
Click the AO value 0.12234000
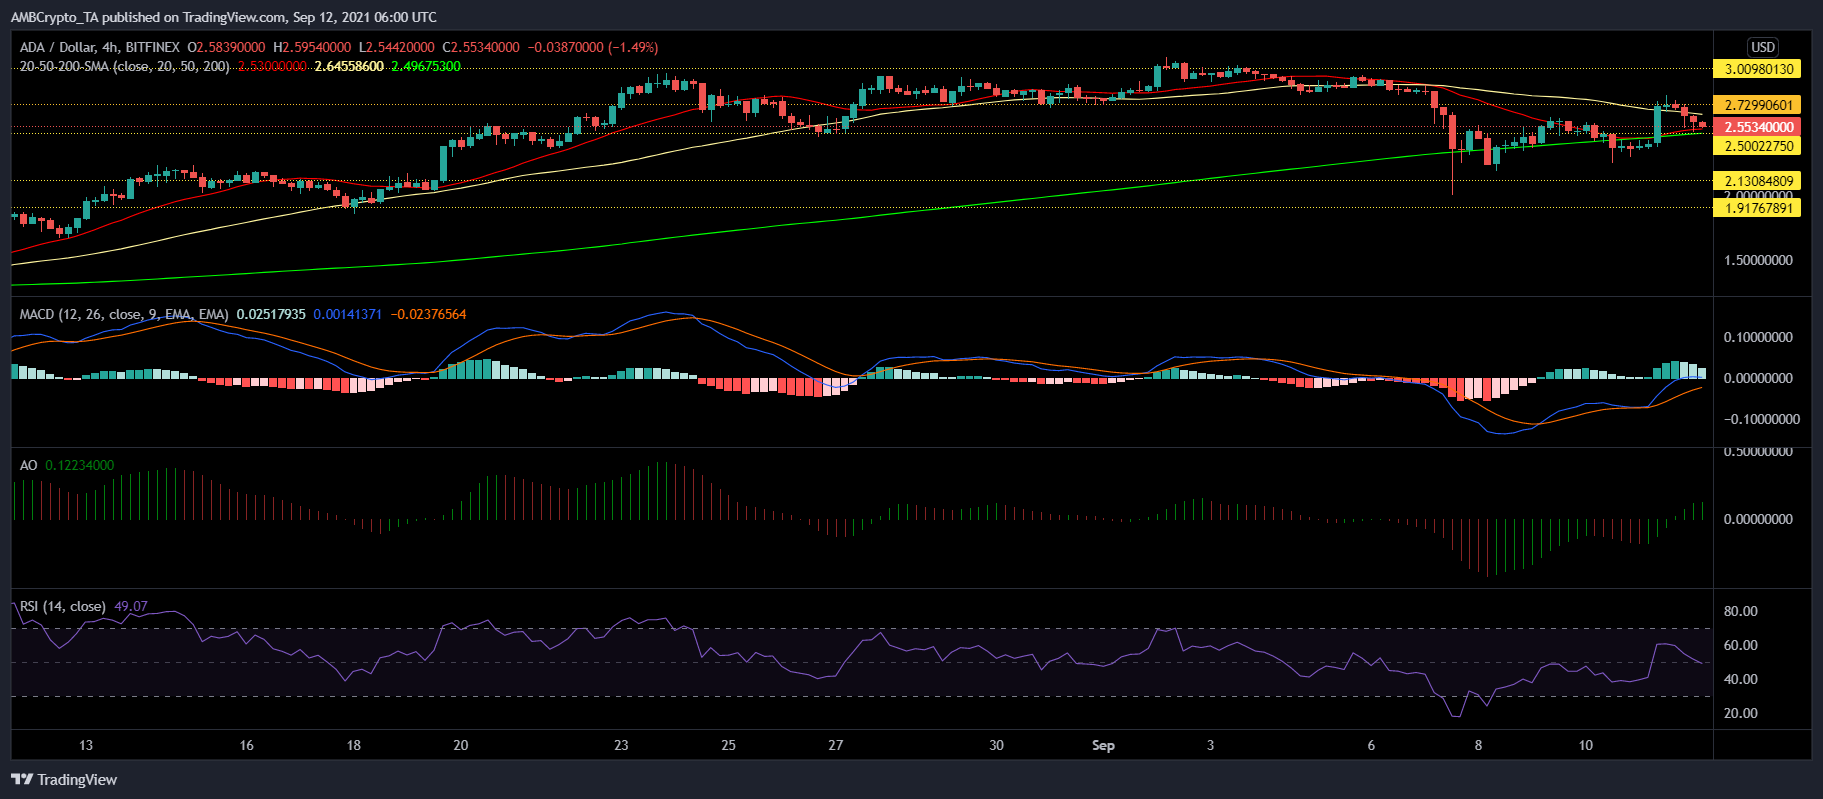(x=80, y=465)
